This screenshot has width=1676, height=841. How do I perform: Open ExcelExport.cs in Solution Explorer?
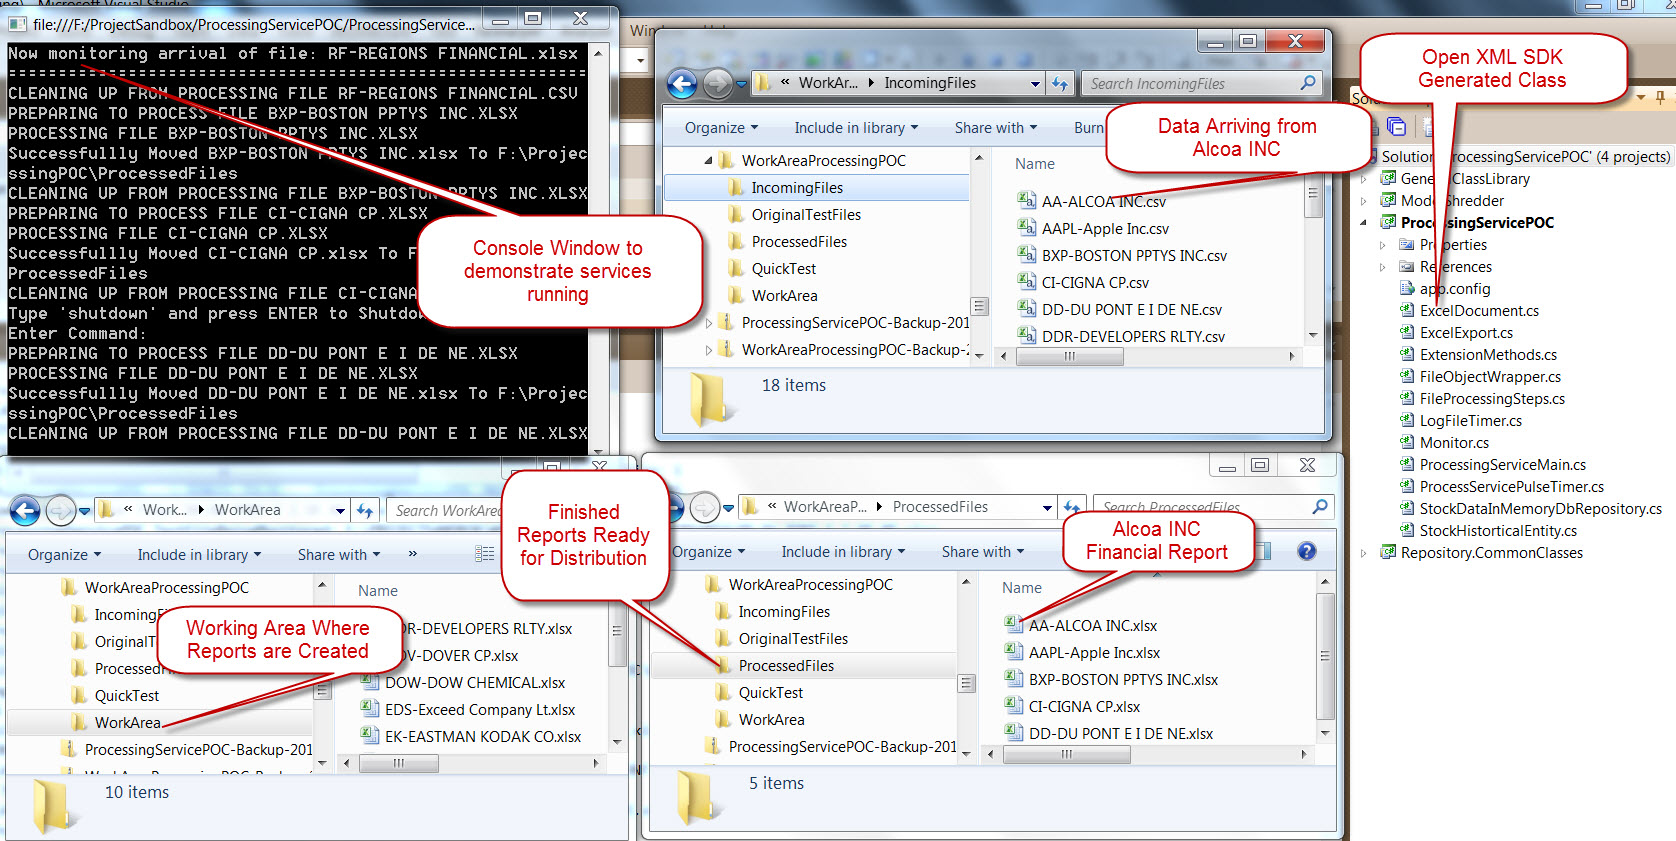coord(1466,333)
